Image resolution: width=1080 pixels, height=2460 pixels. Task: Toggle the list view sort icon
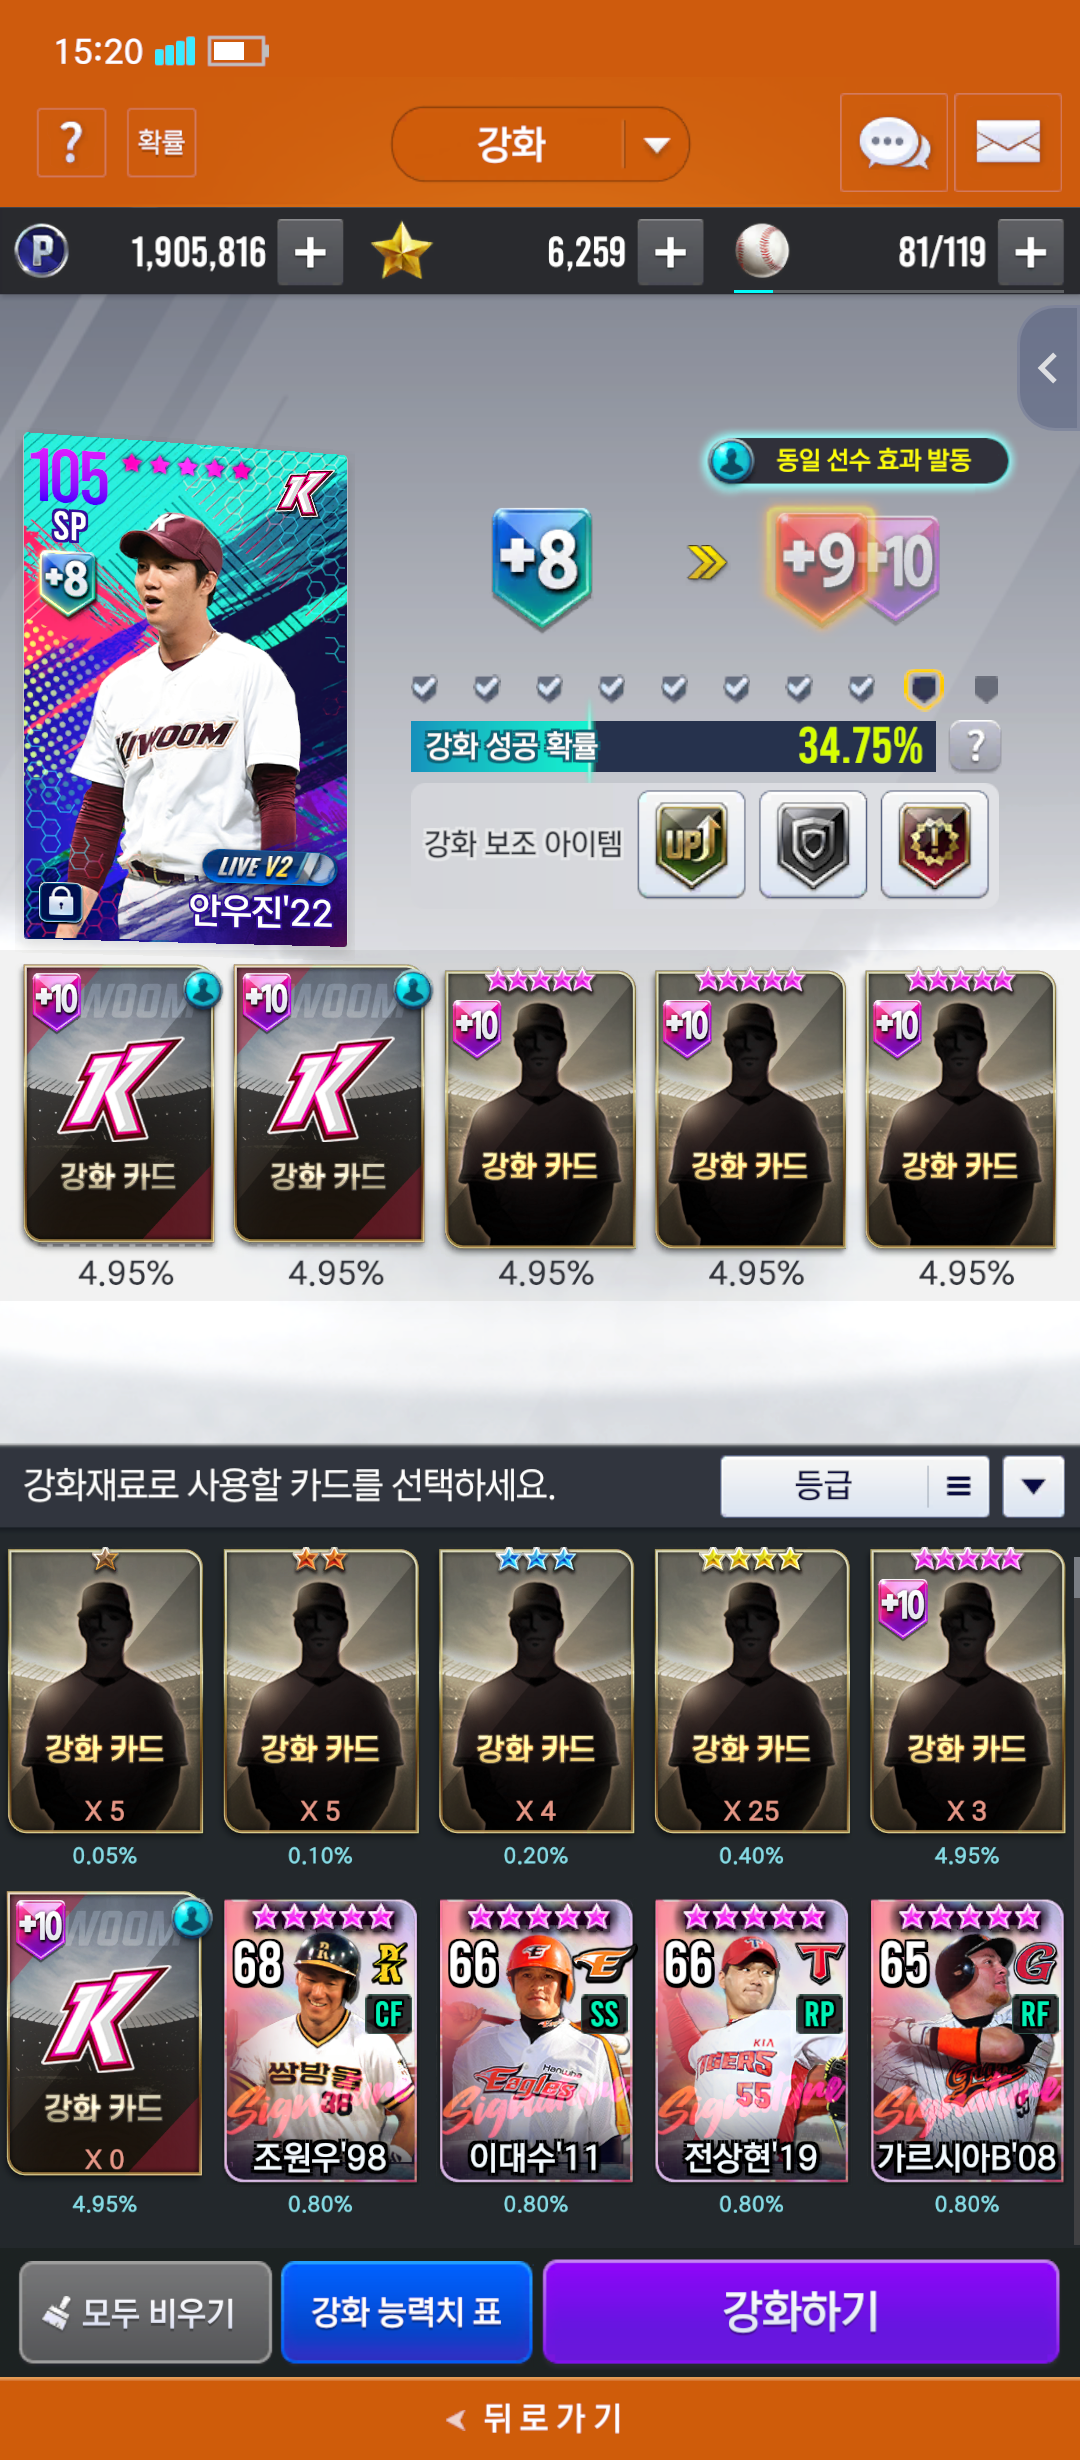coord(958,1486)
